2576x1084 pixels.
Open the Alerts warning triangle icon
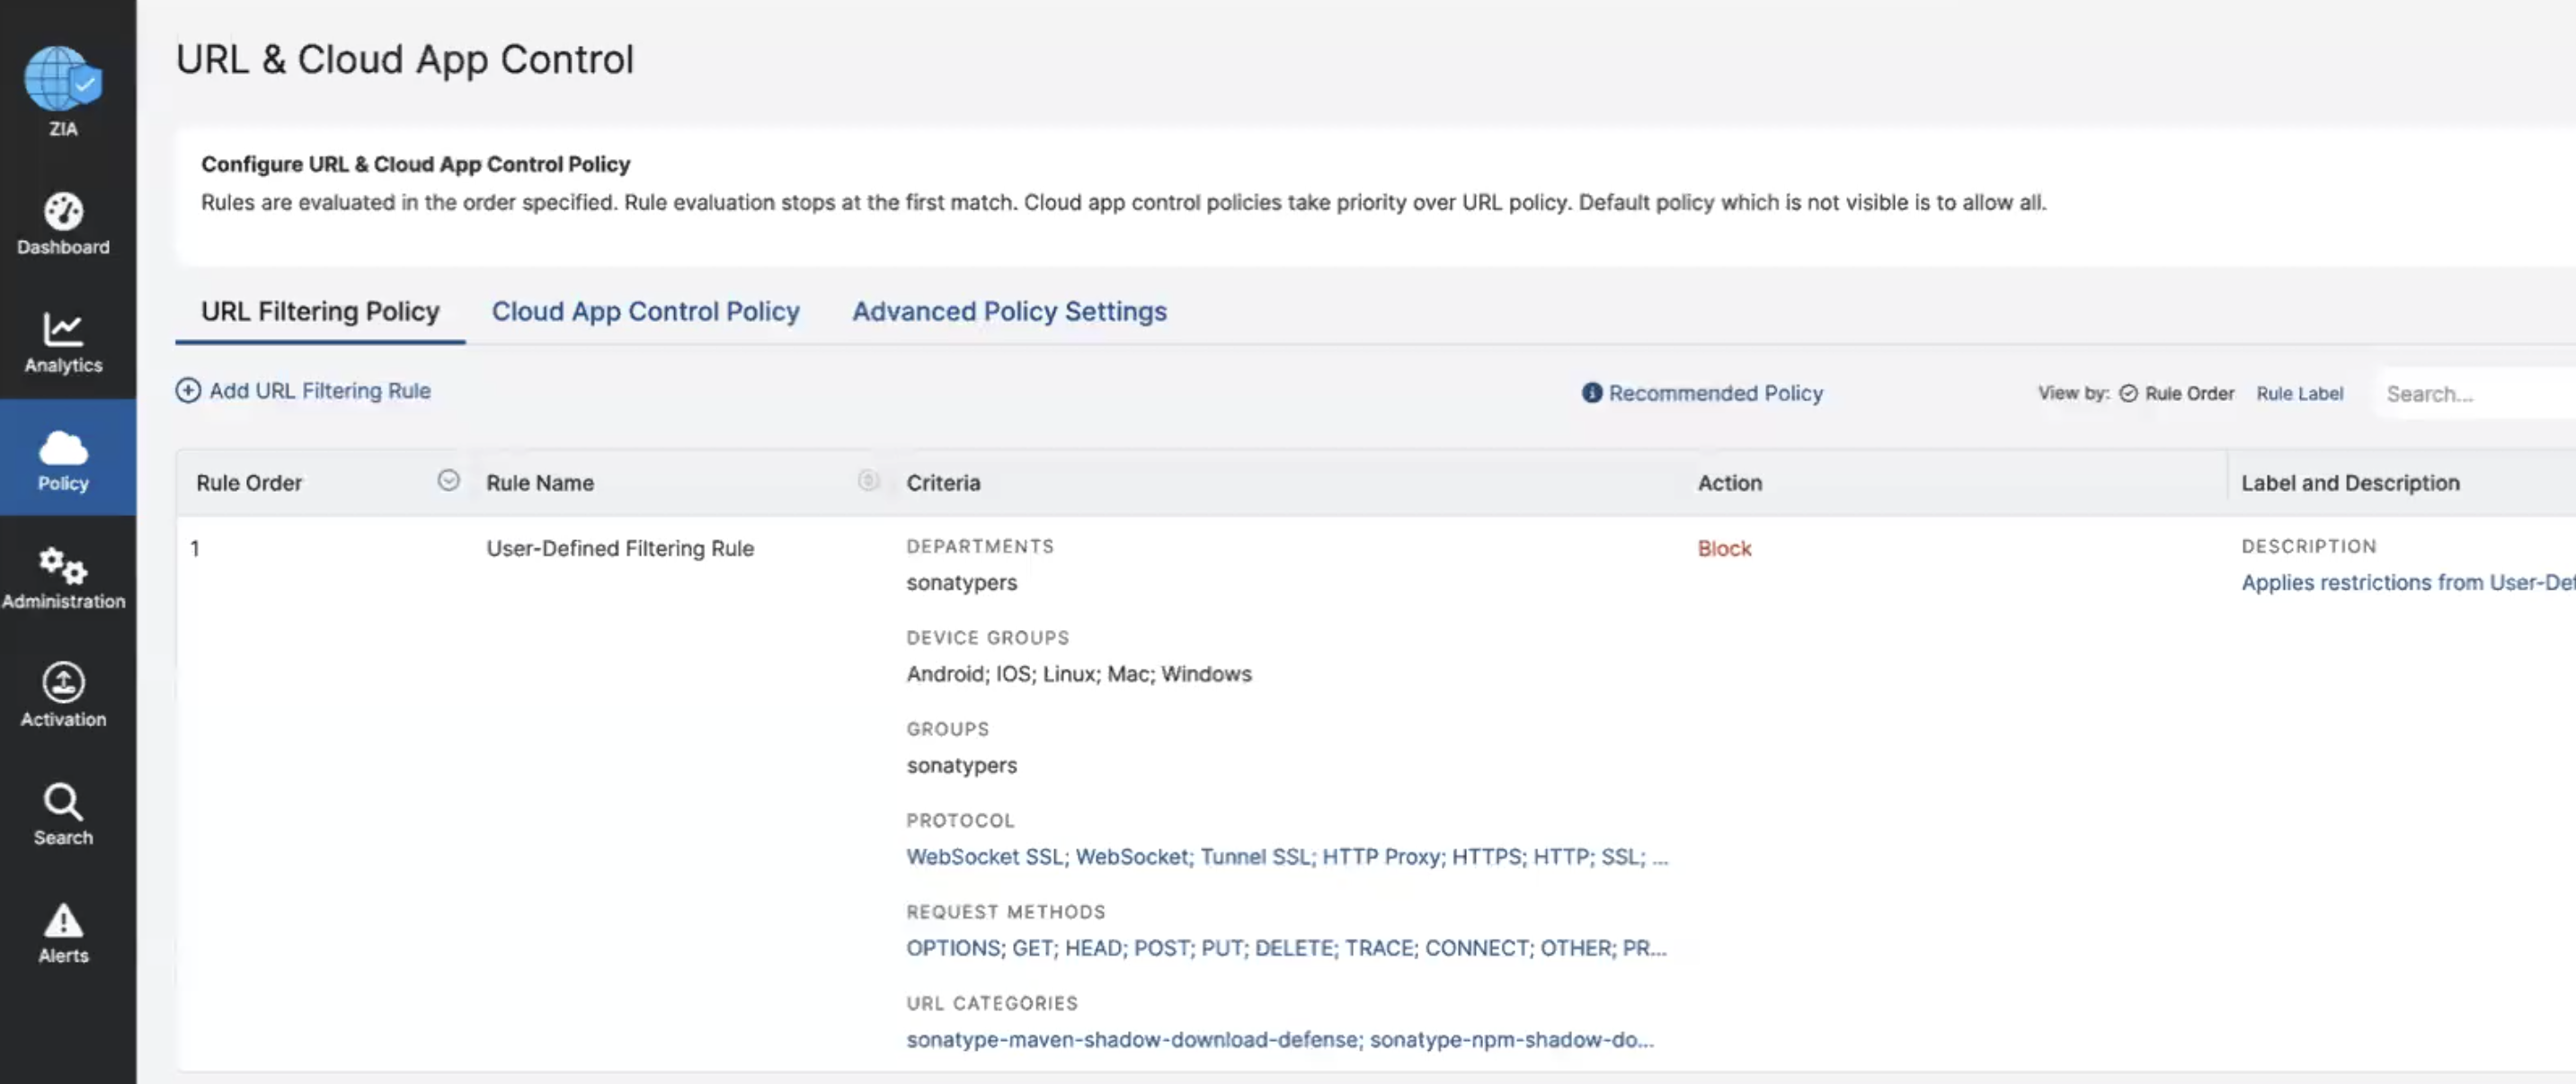63,920
